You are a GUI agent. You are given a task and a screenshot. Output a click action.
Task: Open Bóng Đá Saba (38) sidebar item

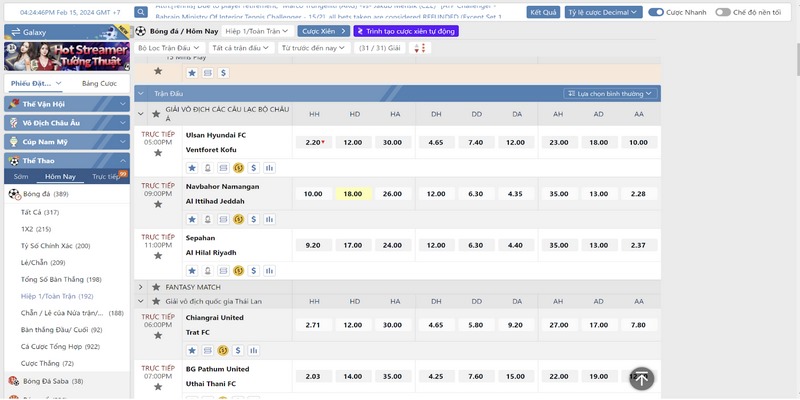[53, 381]
